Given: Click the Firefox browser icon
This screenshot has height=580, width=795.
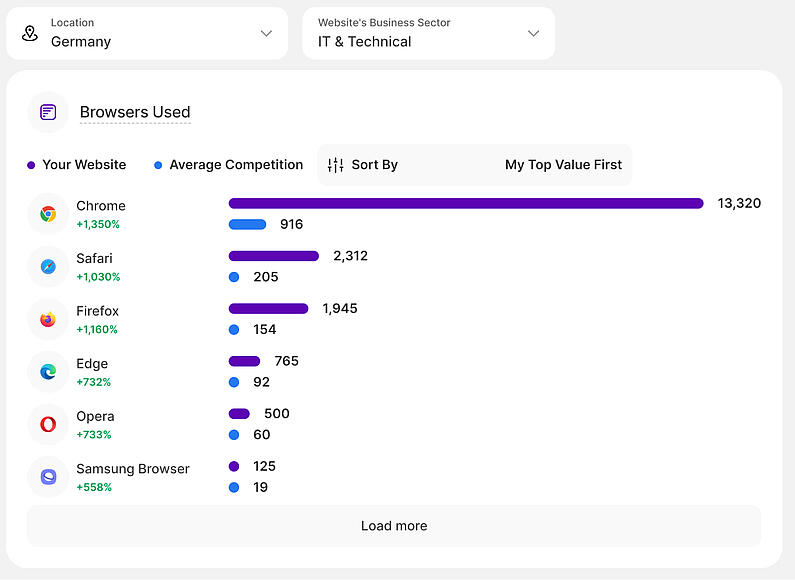Looking at the screenshot, I should [48, 319].
